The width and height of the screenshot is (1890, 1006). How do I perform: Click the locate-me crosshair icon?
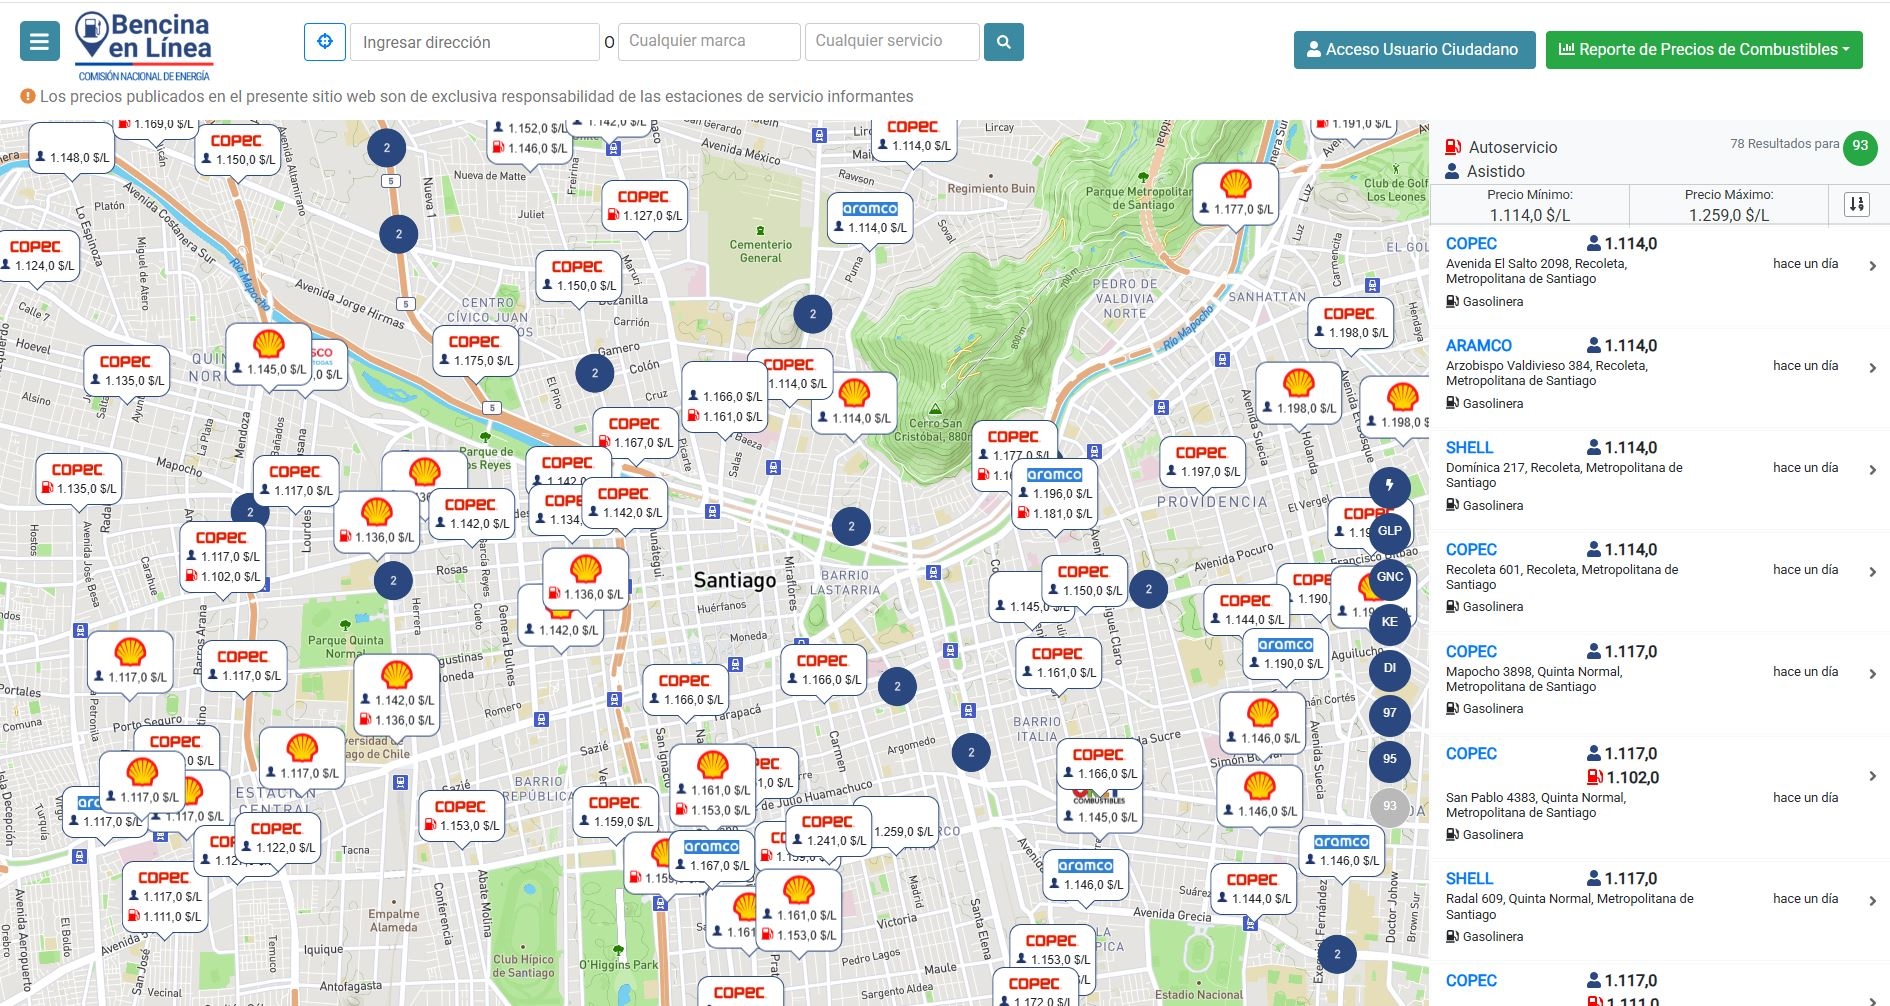coord(324,42)
